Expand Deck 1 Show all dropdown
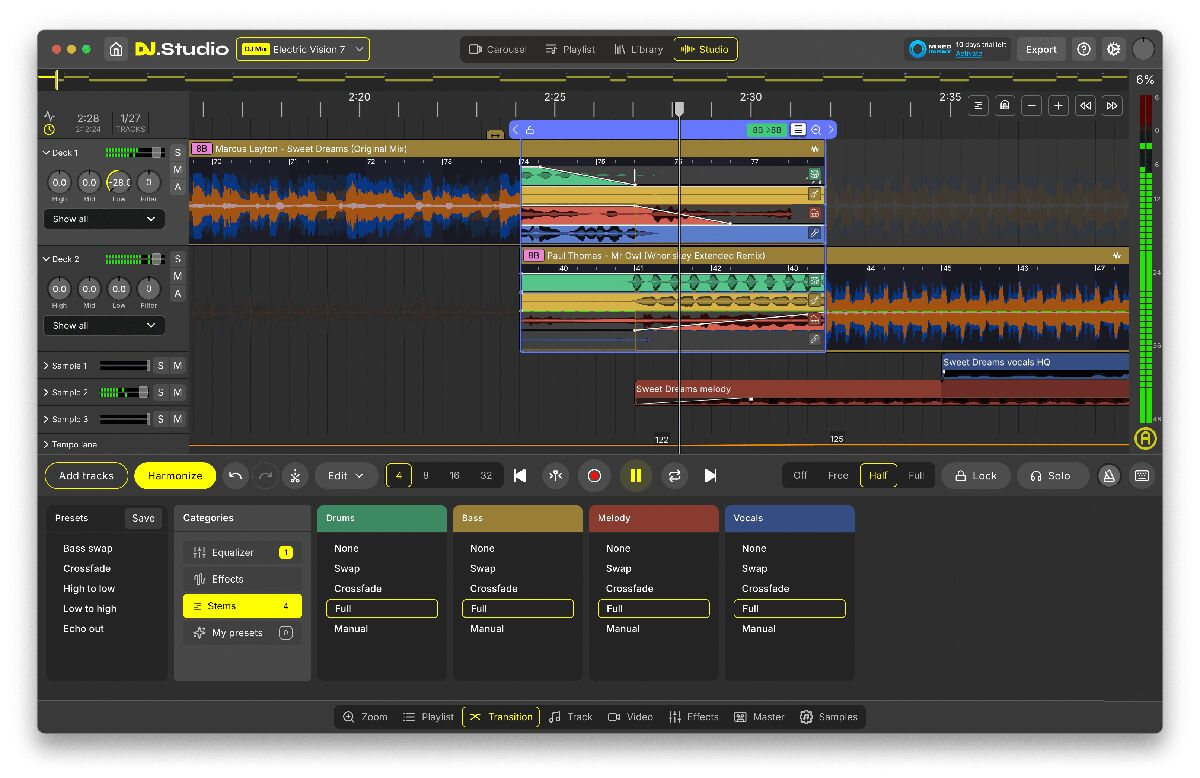Viewport: 1200px width, 778px height. (x=104, y=219)
